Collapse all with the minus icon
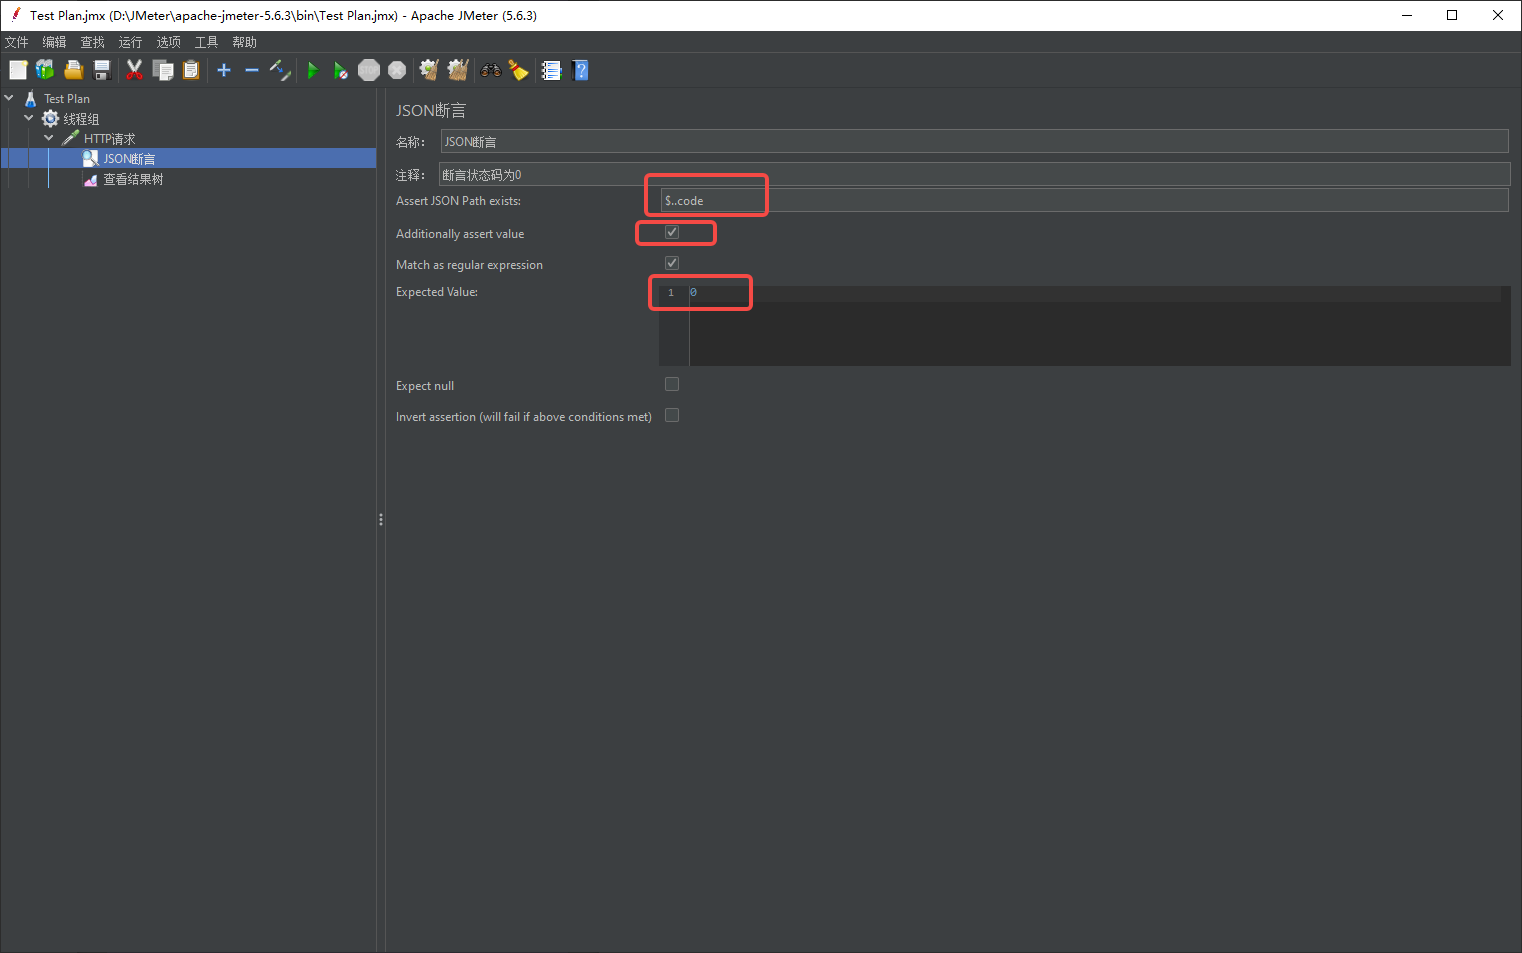This screenshot has height=953, width=1522. pos(252,70)
